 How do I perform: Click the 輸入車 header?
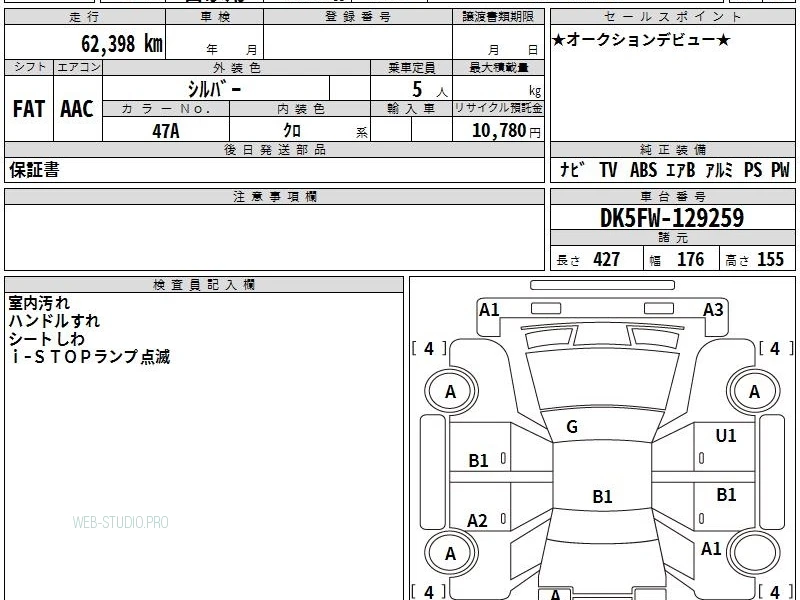tap(411, 109)
